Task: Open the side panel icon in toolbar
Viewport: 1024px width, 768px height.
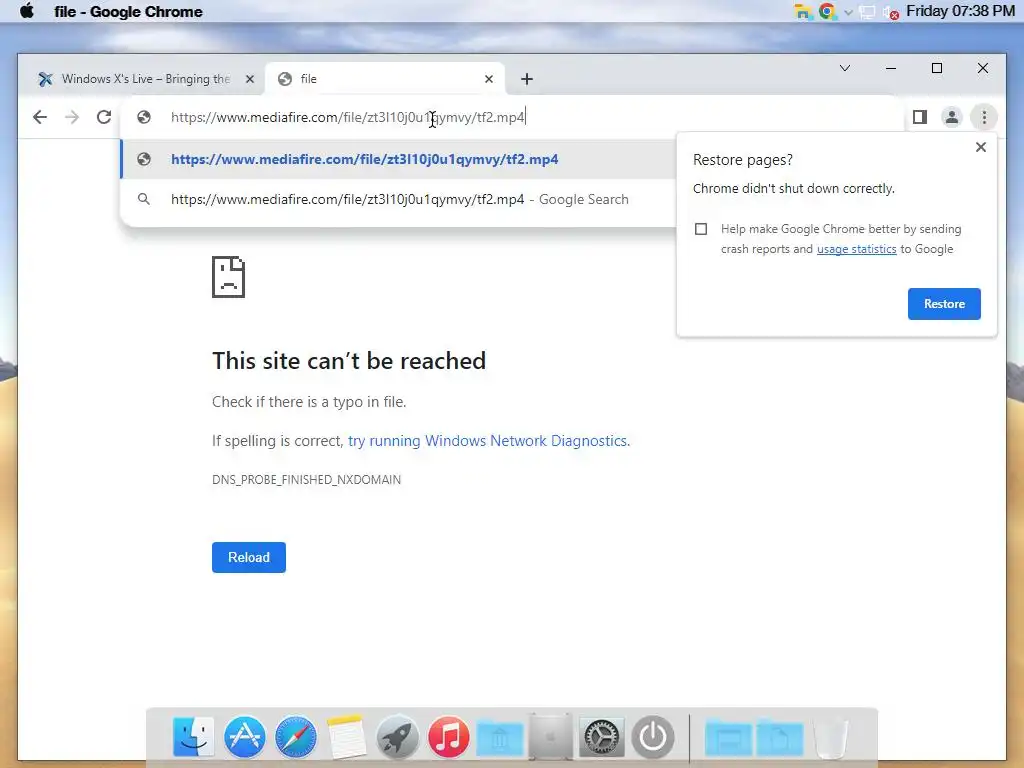Action: coord(920,117)
